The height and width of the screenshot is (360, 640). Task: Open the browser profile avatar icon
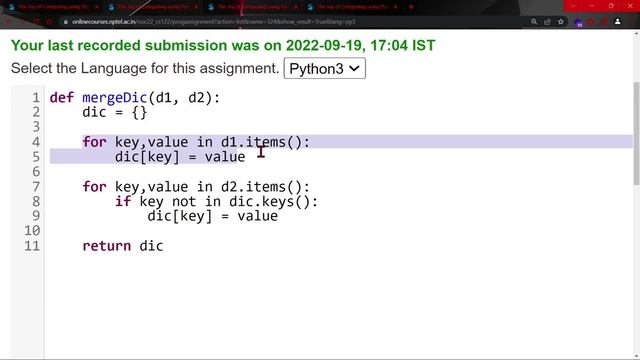pos(618,22)
